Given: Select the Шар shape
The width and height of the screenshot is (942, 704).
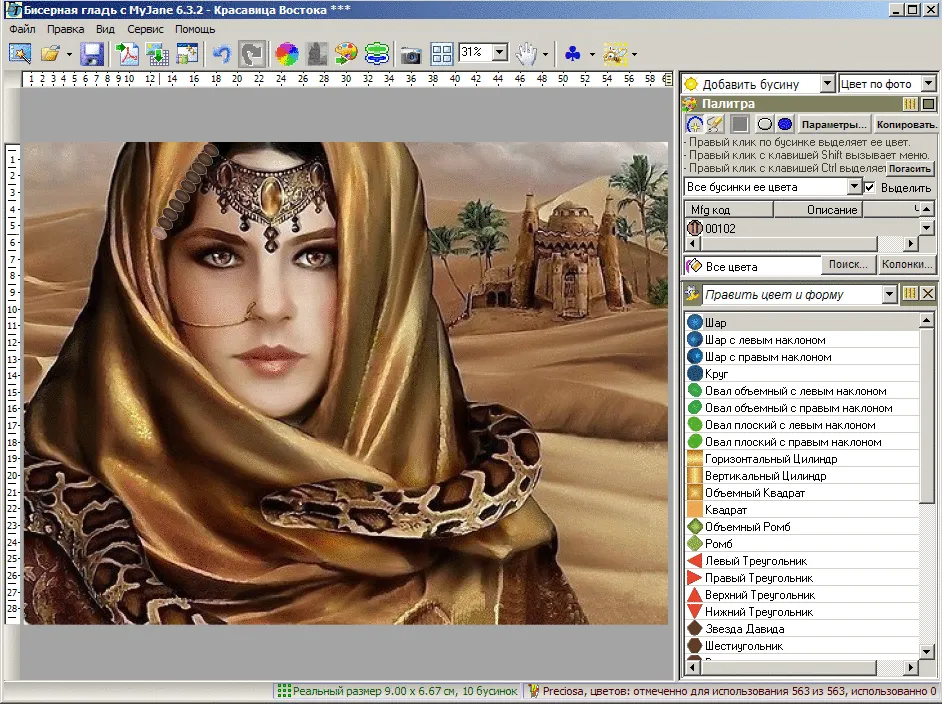Looking at the screenshot, I should point(802,323).
